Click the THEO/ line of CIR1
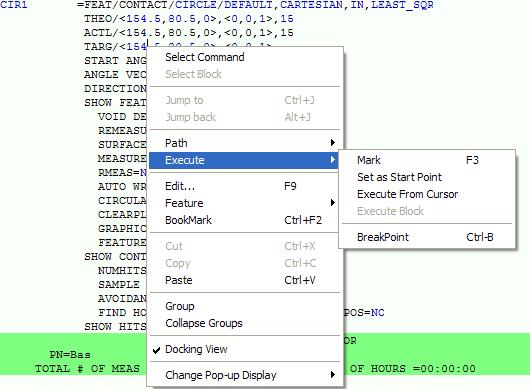Image resolution: width=530 pixels, height=389 pixels. pos(189,19)
